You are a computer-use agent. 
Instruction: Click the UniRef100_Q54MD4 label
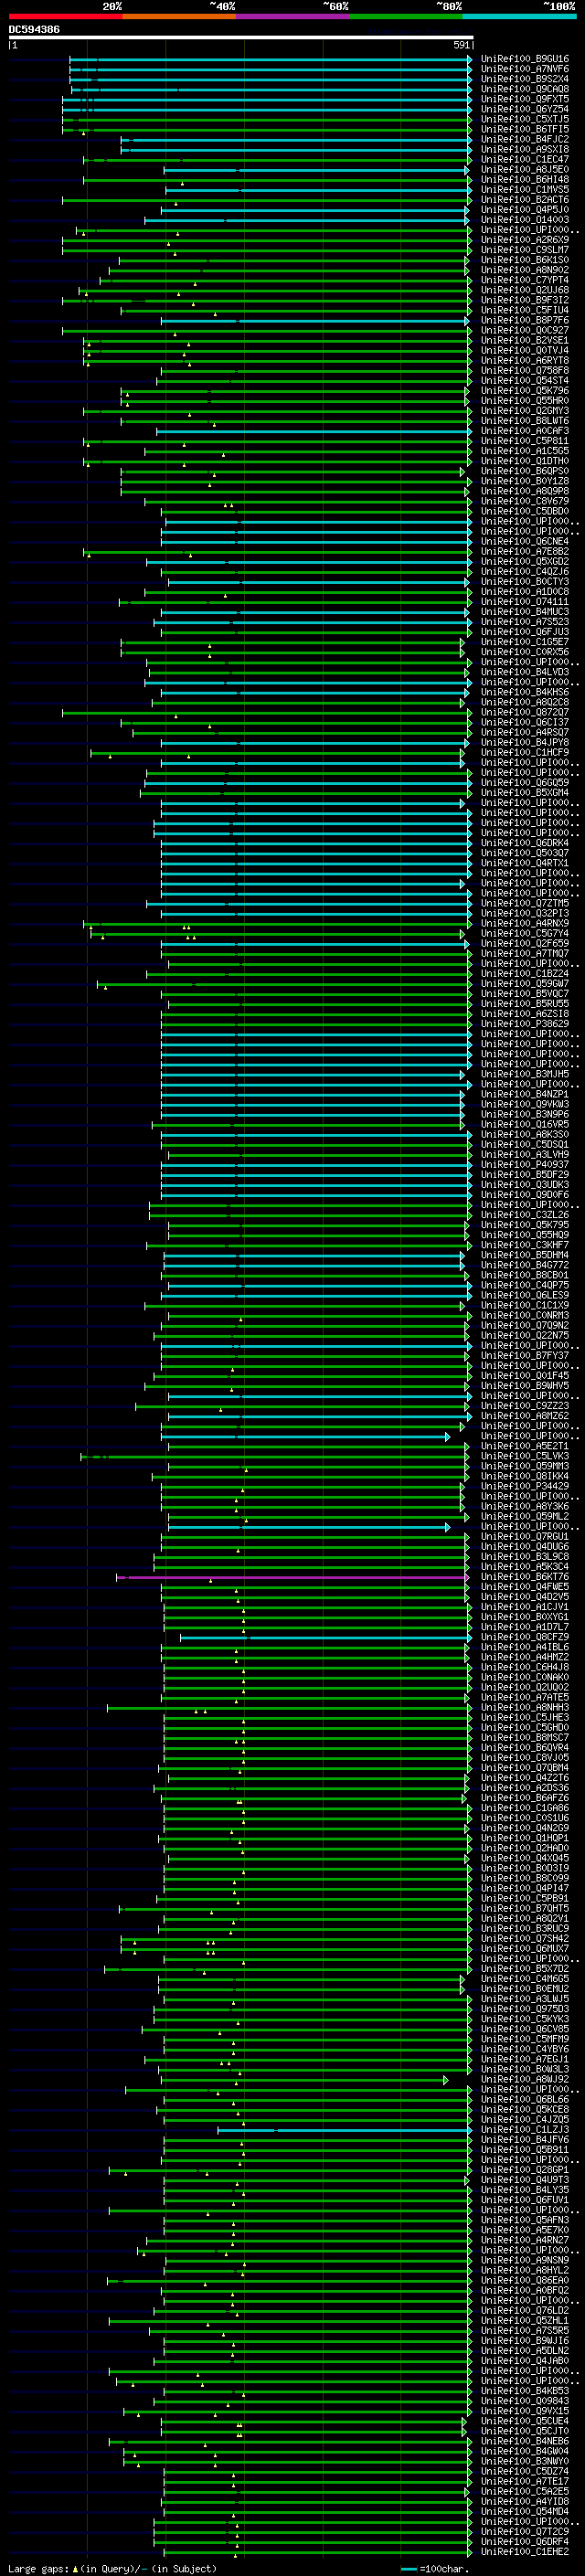524,2512
